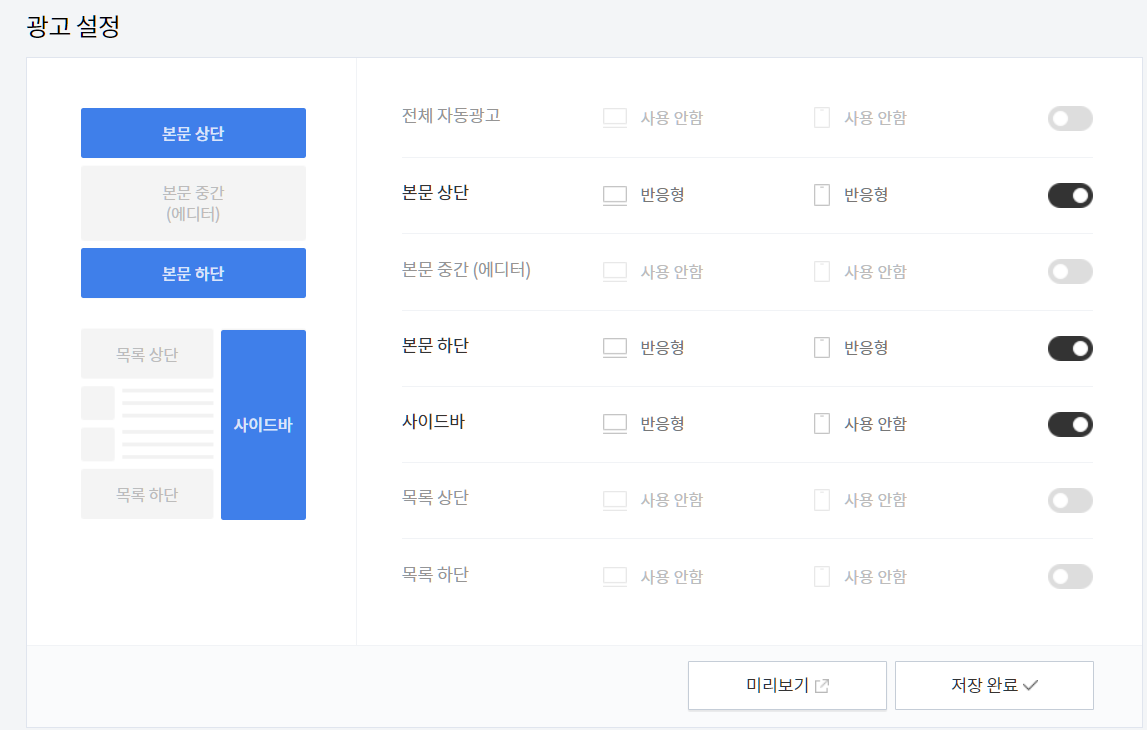Click the PC icon in 전체 자동광고 row
This screenshot has height=730, width=1147.
(x=614, y=117)
